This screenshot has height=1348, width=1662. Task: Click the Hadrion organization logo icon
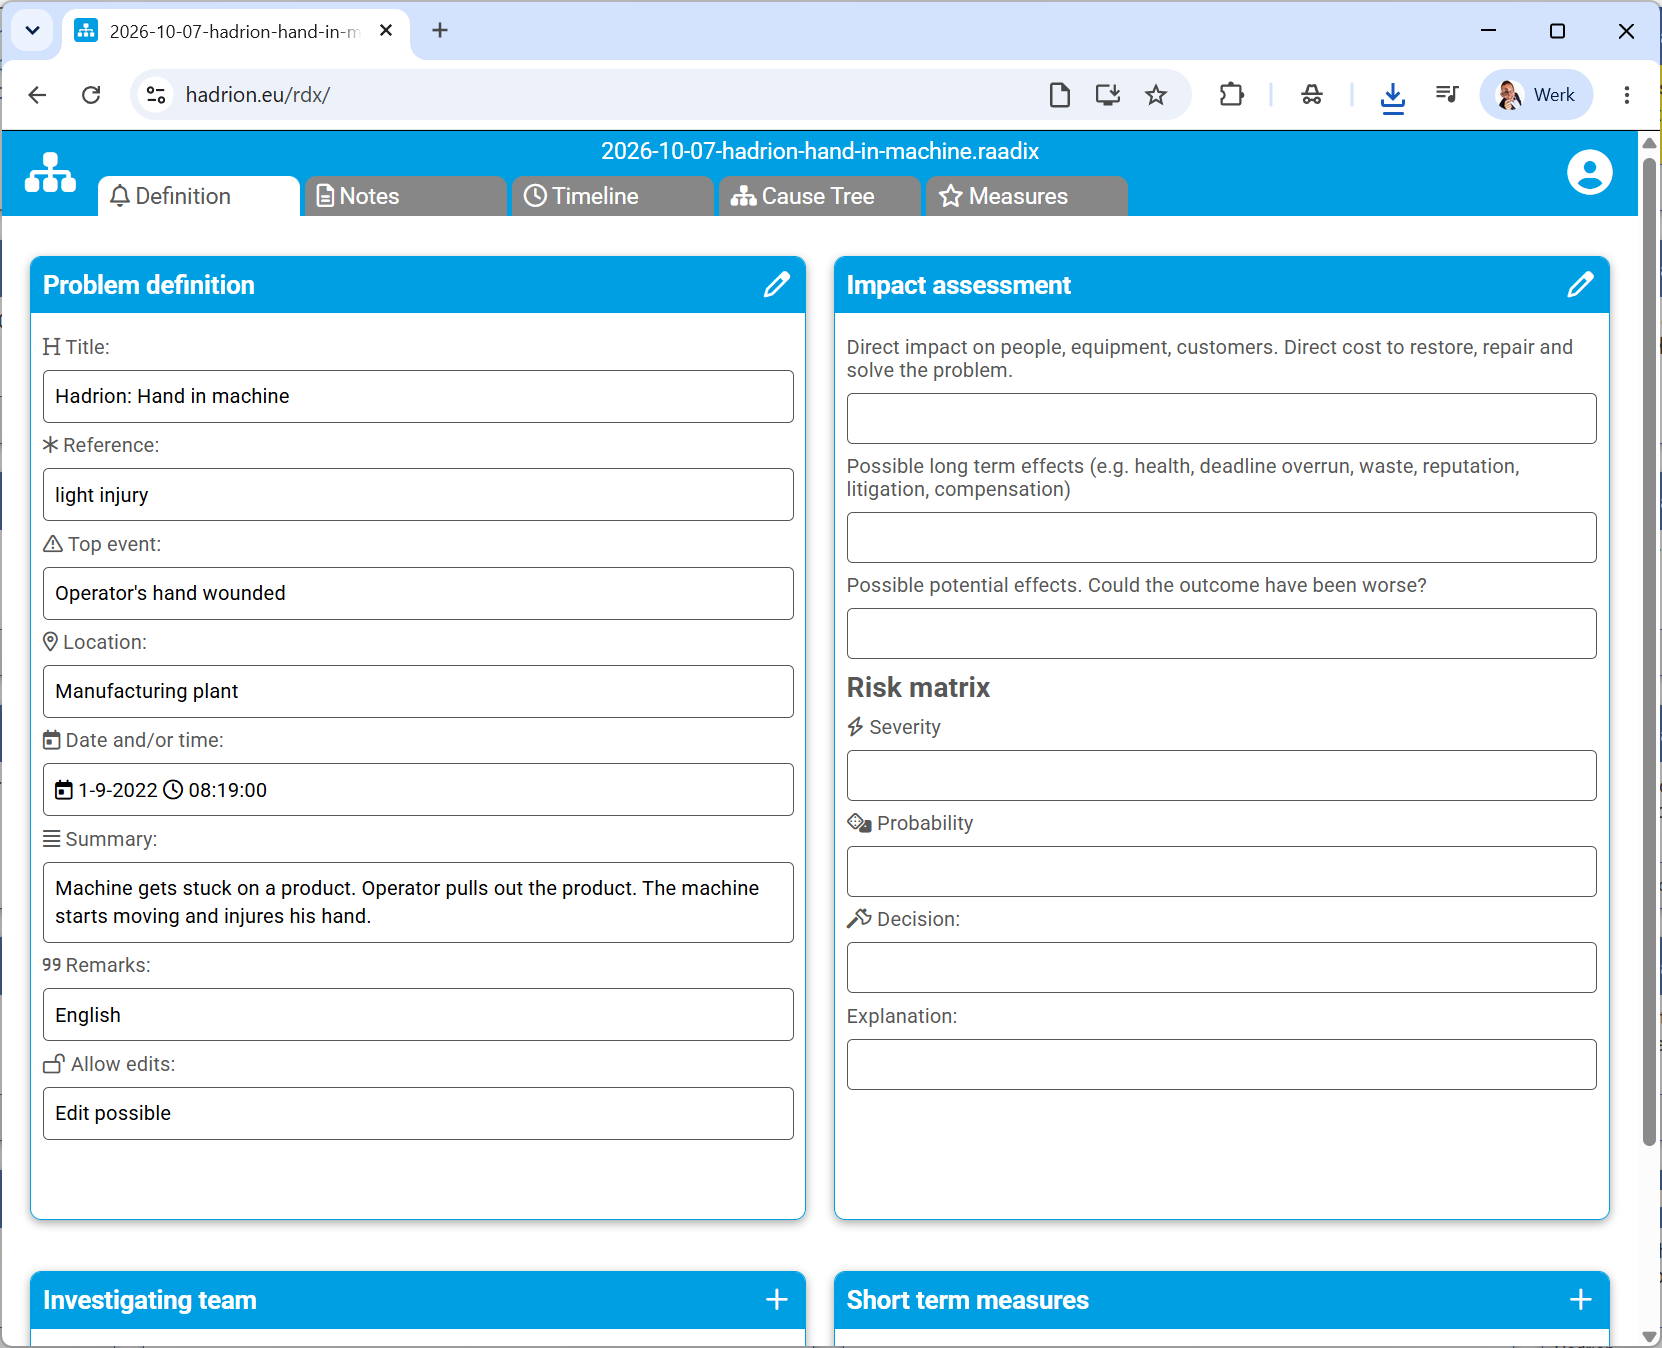tap(50, 172)
